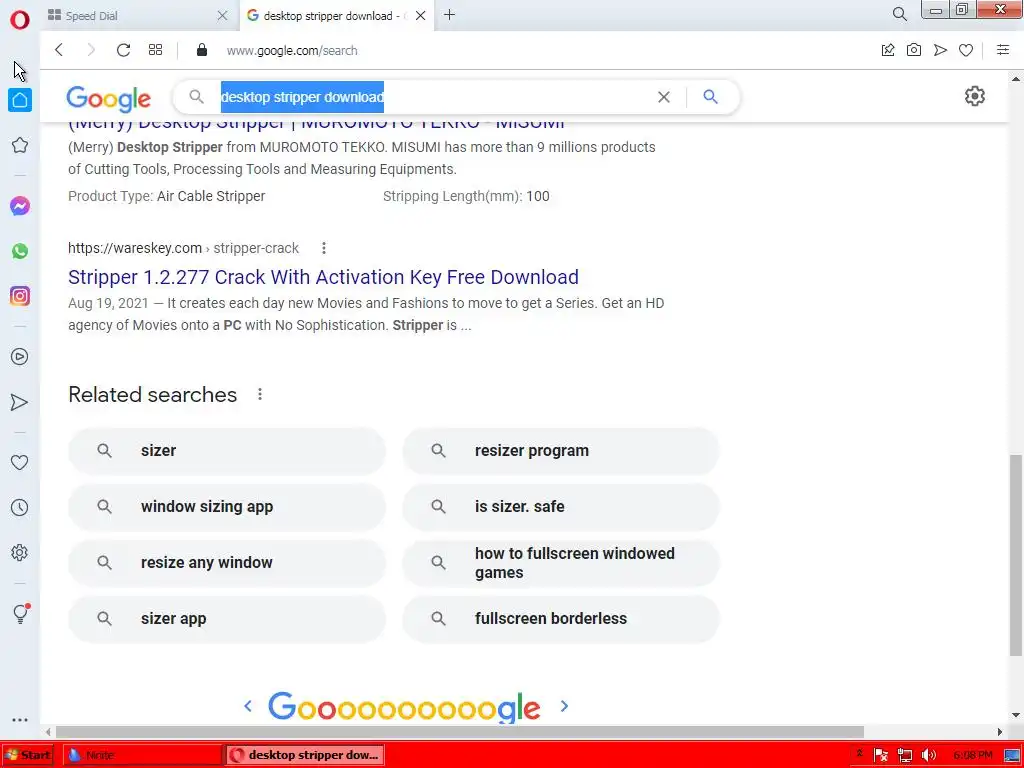The width and height of the screenshot is (1024, 768).
Task: Expand hidden system tray icons arrow
Action: pyautogui.click(x=859, y=754)
